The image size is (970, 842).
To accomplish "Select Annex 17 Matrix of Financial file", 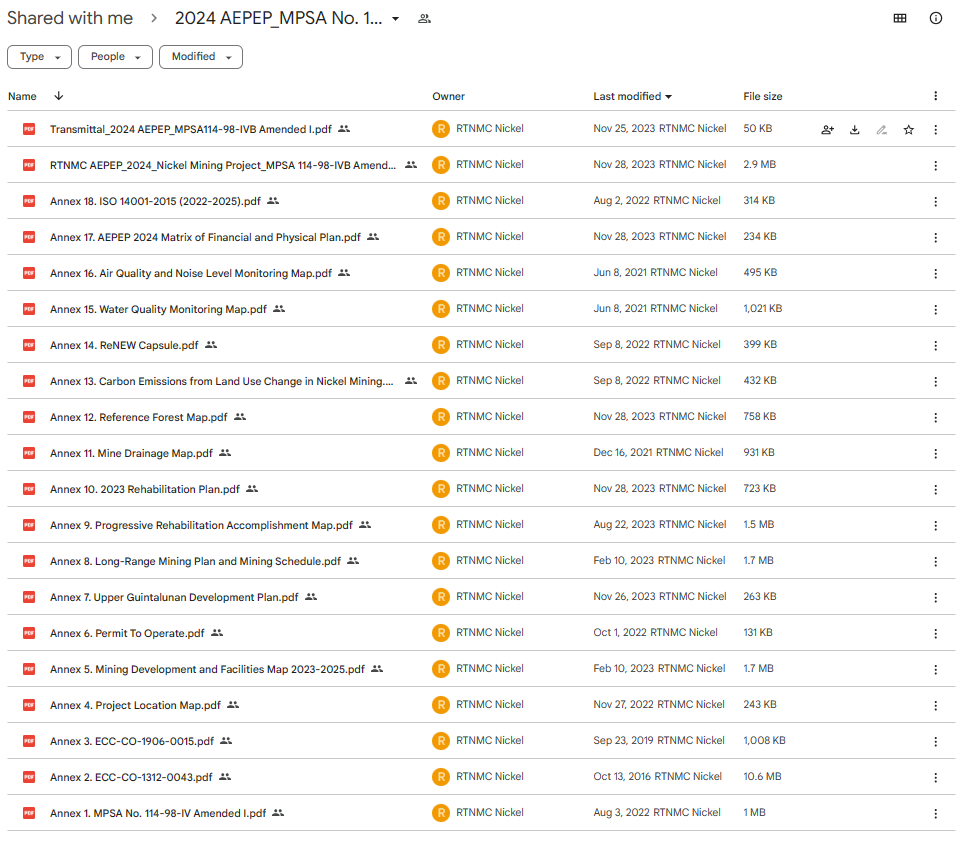I will 205,237.
